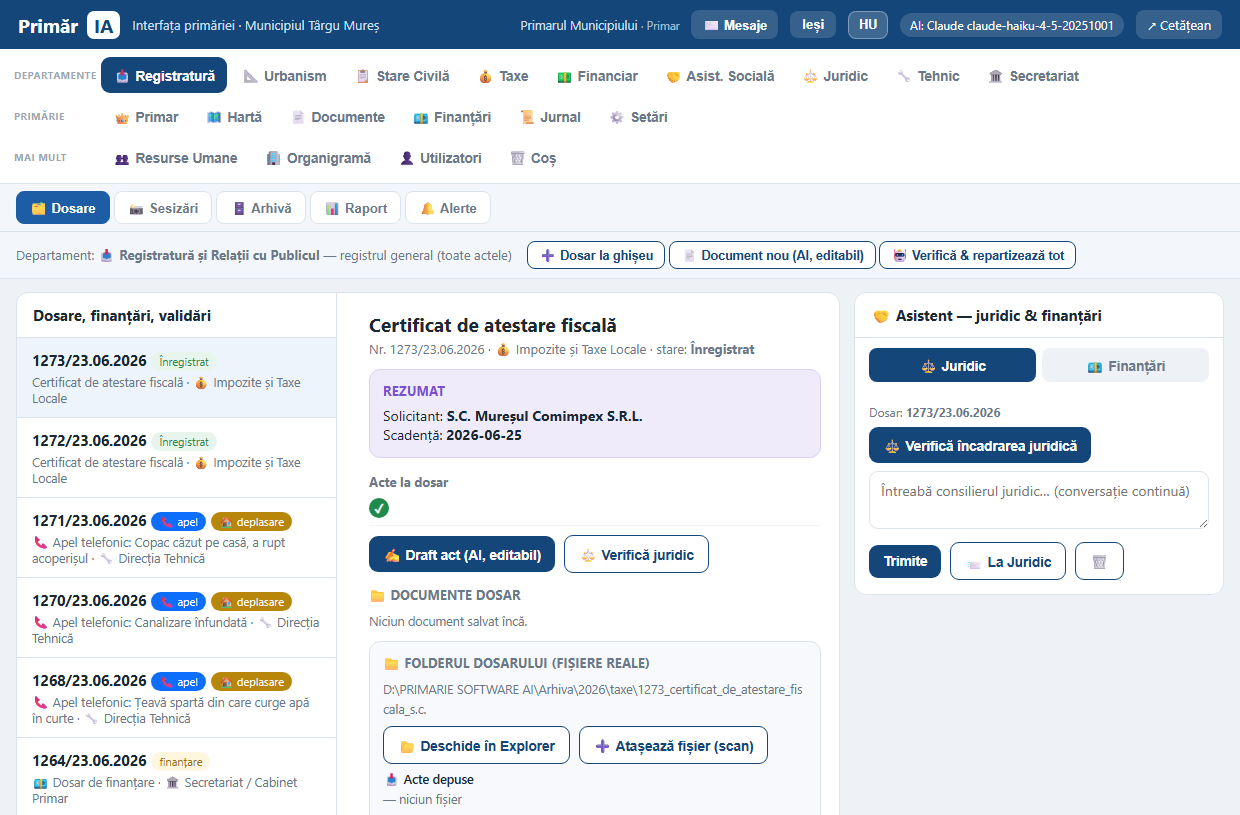Switch to the Arhivă tab
Screen dimensions: 1240x815
tap(261, 208)
